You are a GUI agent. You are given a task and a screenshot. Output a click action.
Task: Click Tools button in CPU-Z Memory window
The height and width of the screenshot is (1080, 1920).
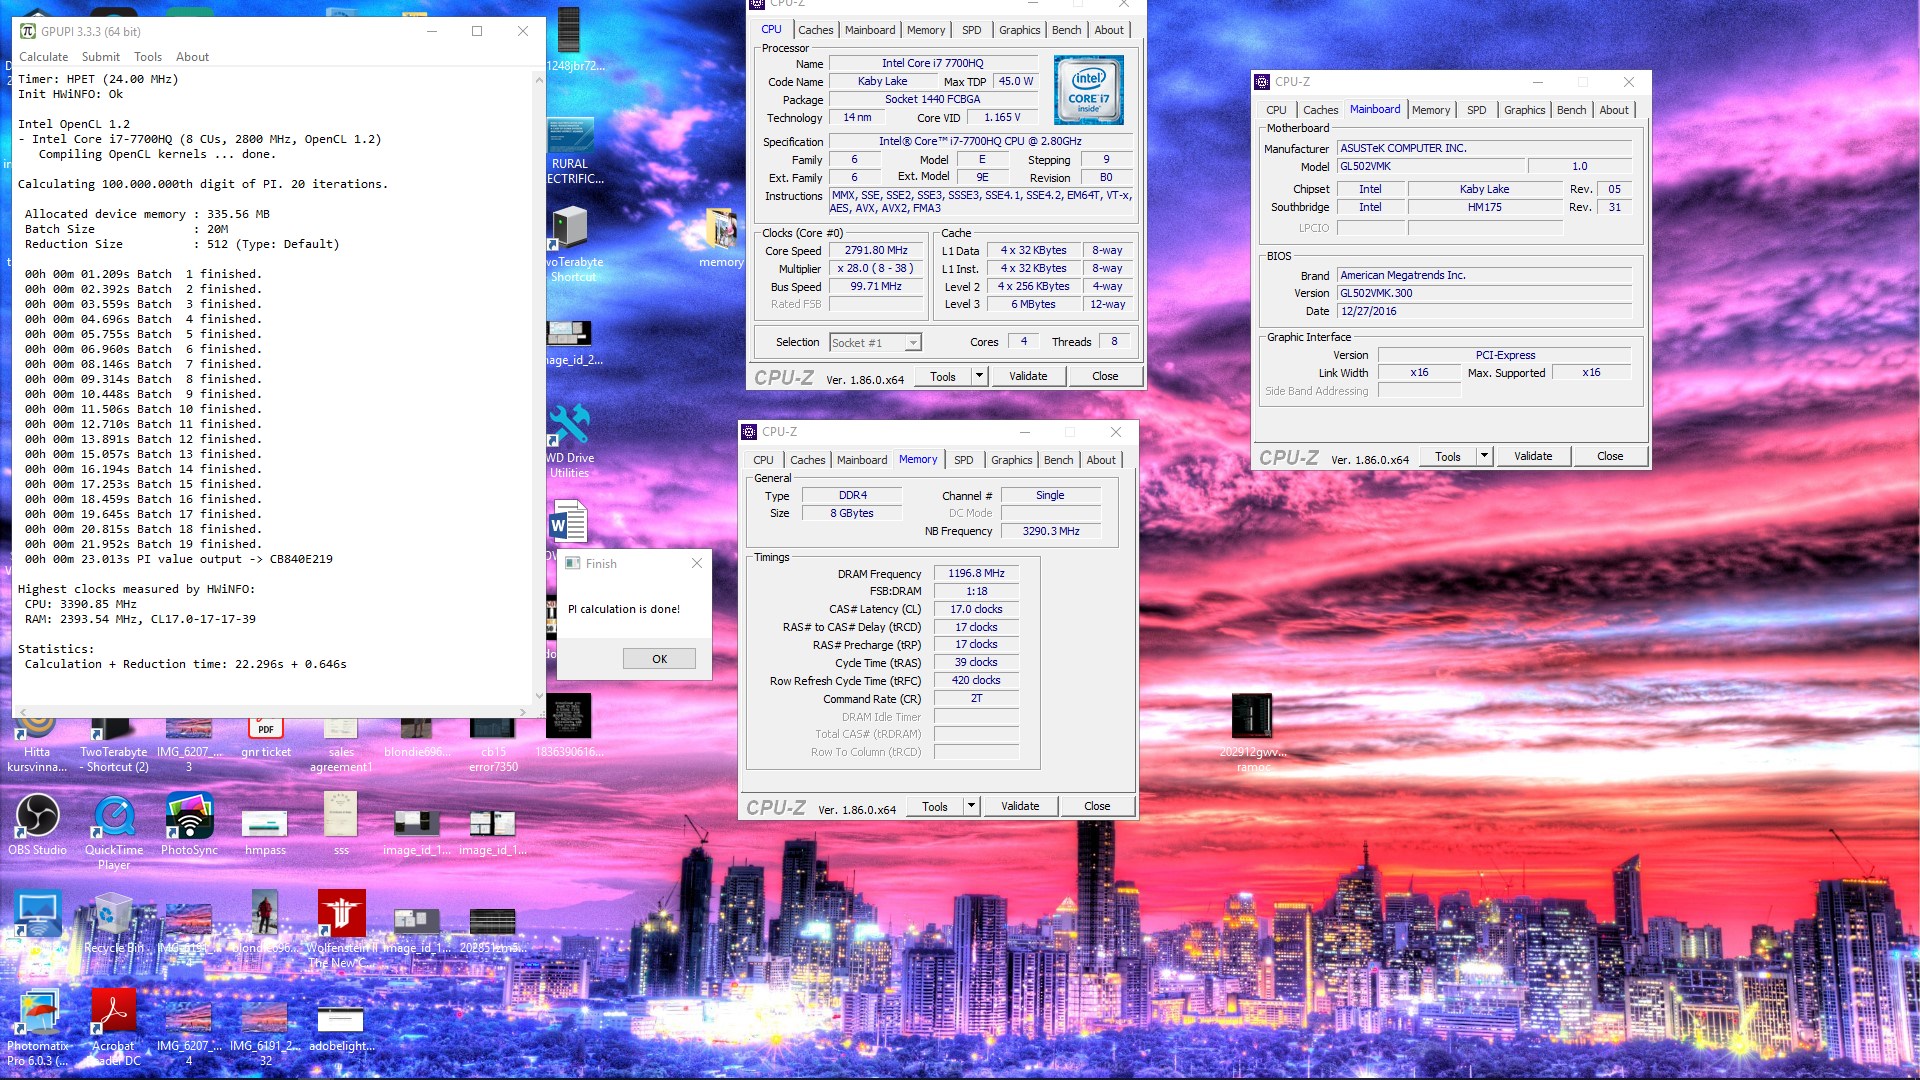coord(935,806)
